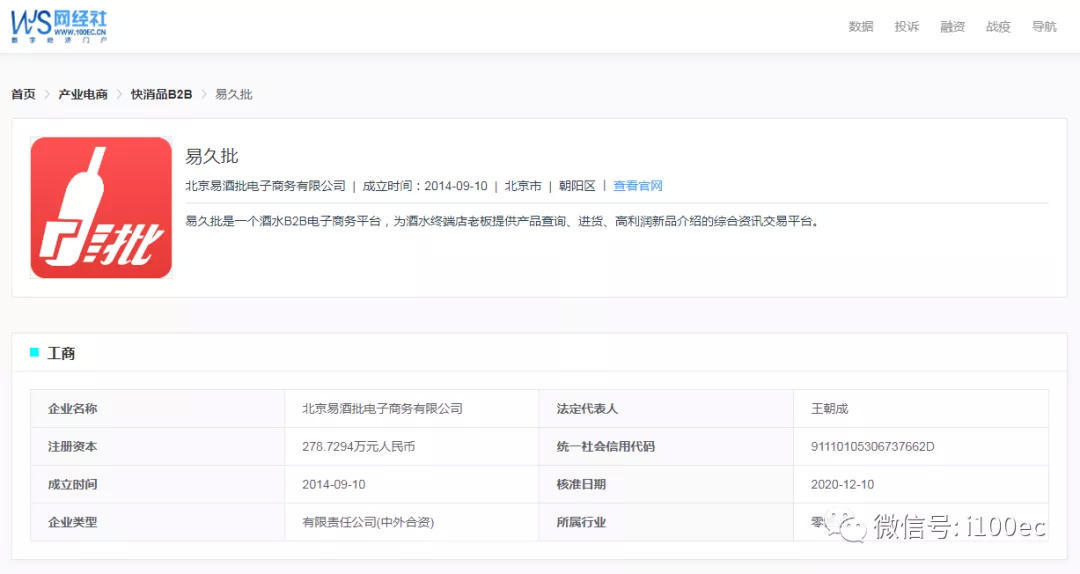Open the 战疫 navigation item
Viewport: 1080px width, 574px height.
(998, 27)
